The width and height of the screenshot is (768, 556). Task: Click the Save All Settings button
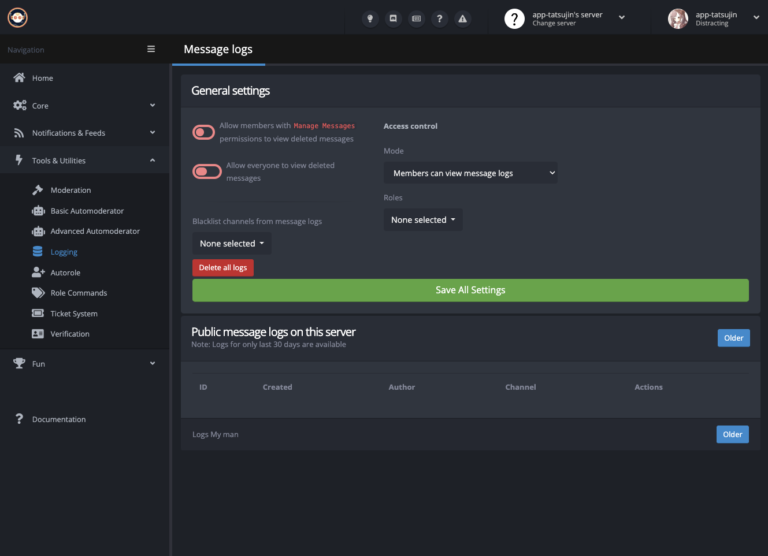tap(470, 290)
